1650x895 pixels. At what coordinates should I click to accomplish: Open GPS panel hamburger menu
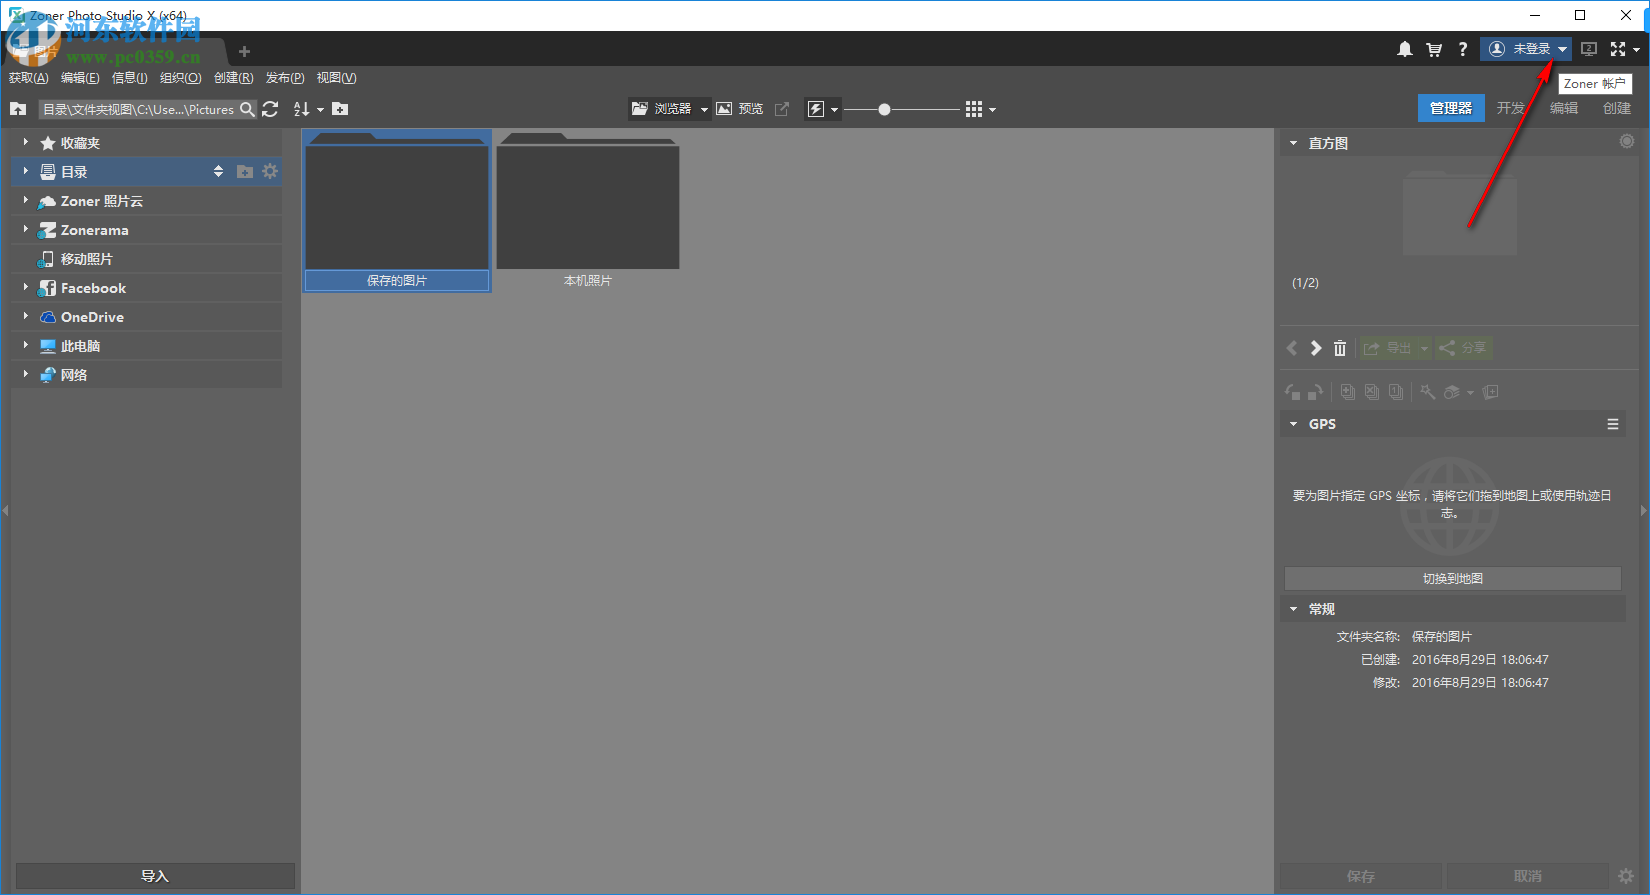1613,424
